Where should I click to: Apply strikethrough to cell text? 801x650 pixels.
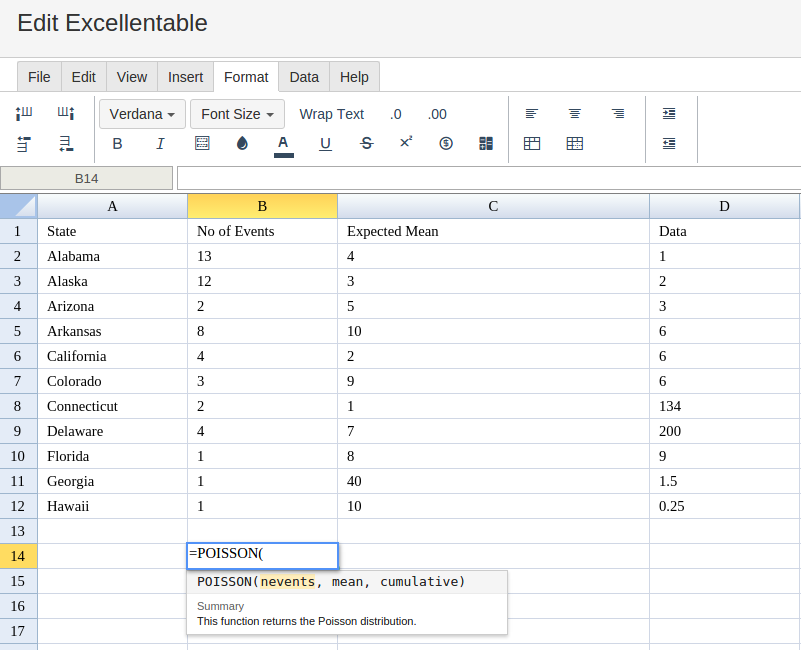pos(366,144)
